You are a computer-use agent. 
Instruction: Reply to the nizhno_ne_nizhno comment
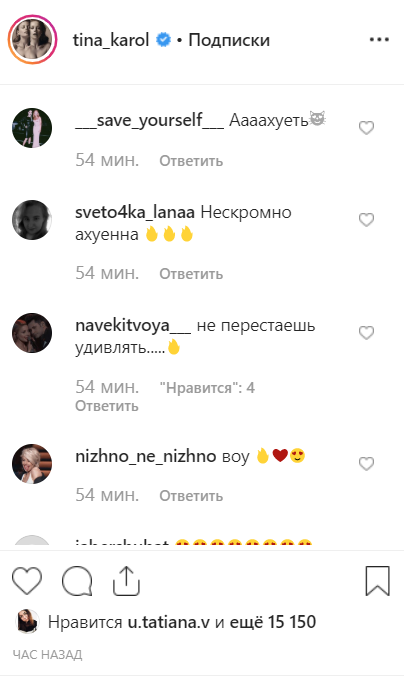191,496
